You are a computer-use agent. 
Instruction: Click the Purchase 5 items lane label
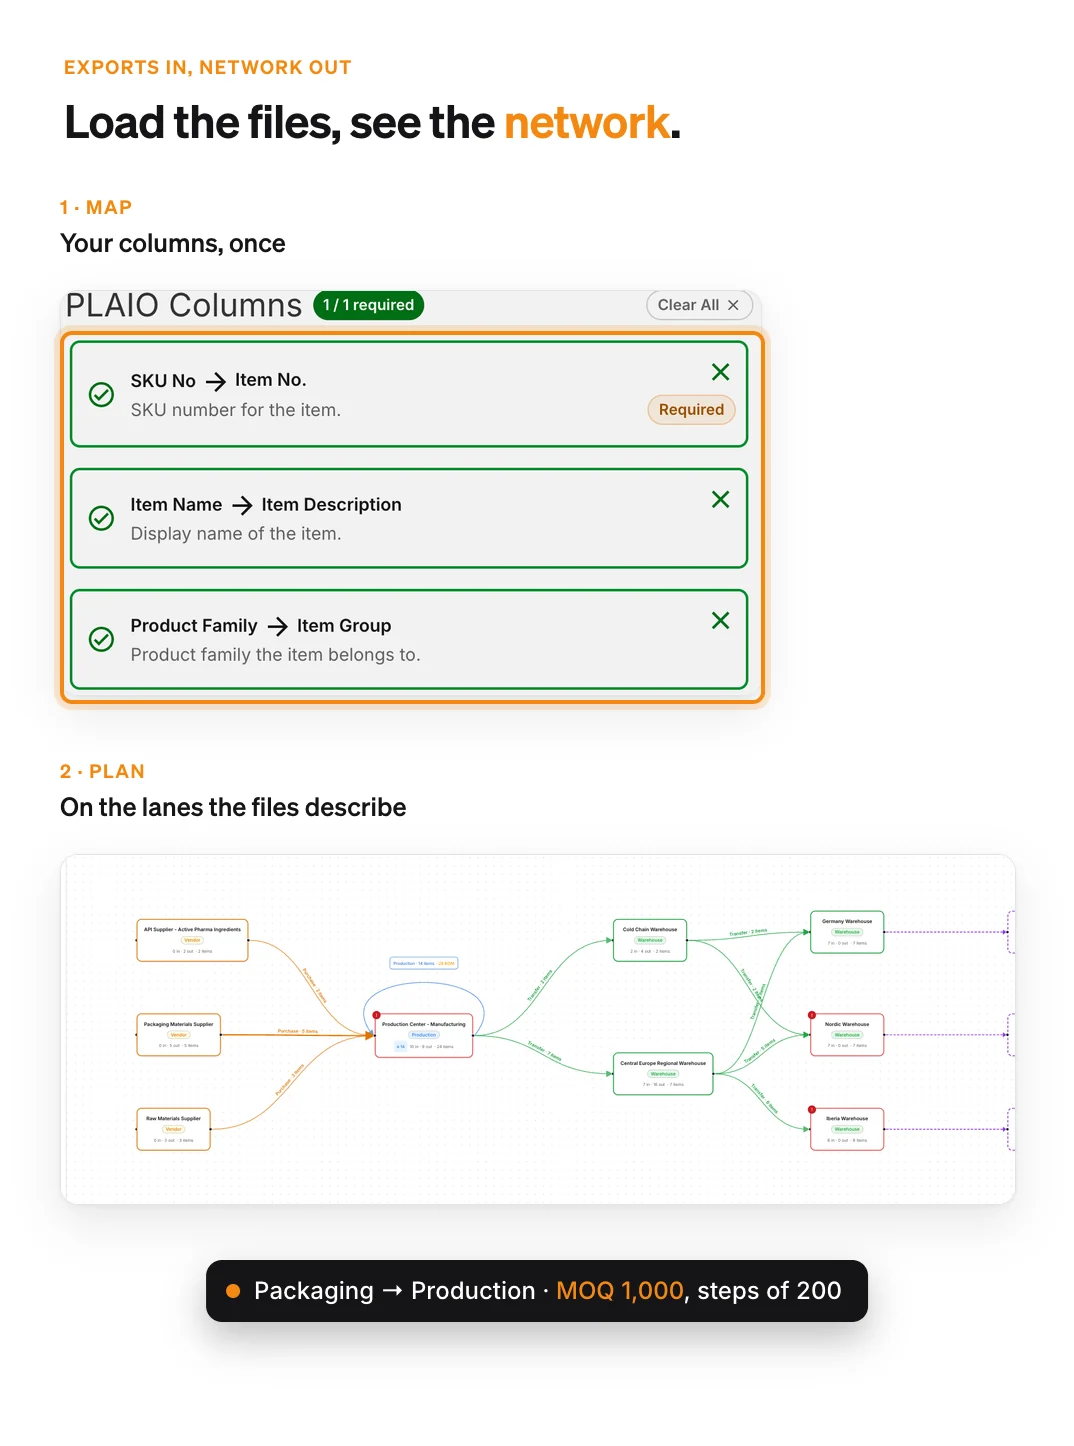tap(298, 1031)
